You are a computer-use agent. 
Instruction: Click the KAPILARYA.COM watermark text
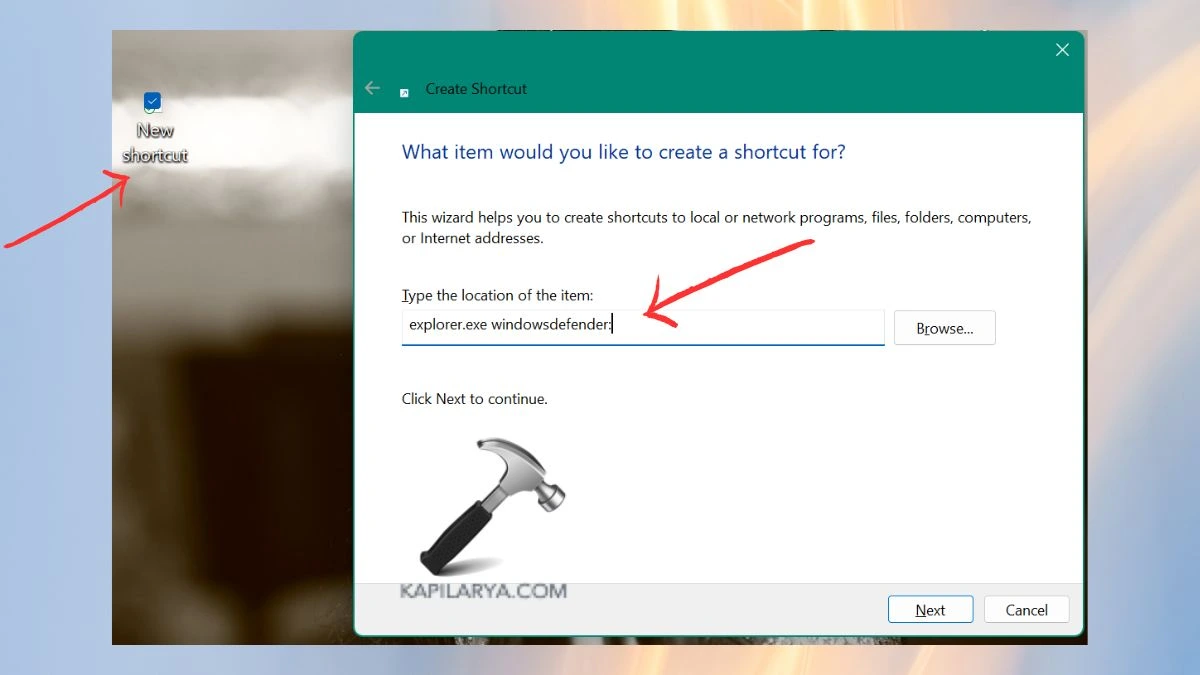483,591
